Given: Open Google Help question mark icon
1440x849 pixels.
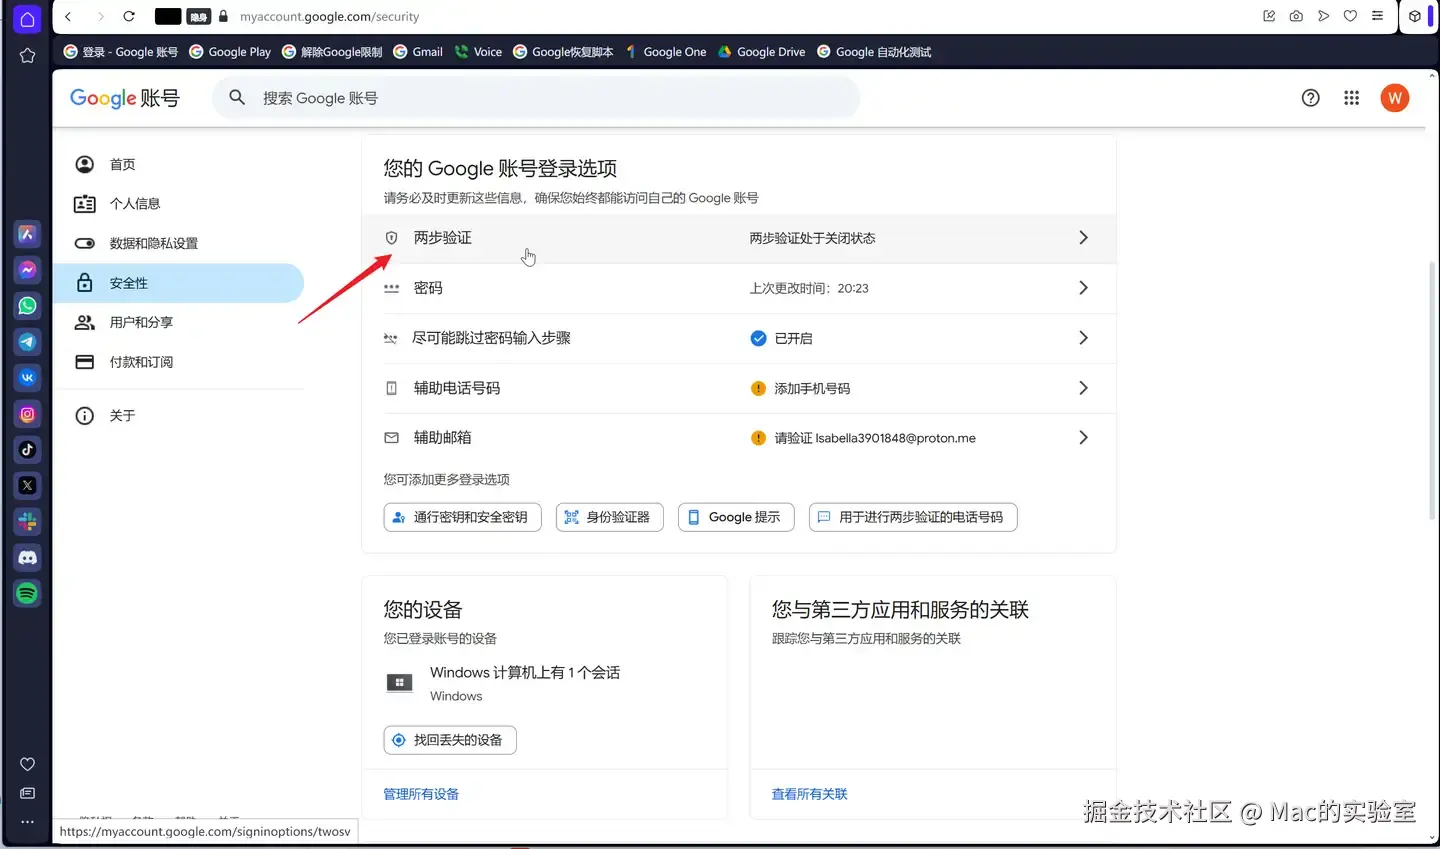Looking at the screenshot, I should pos(1310,98).
